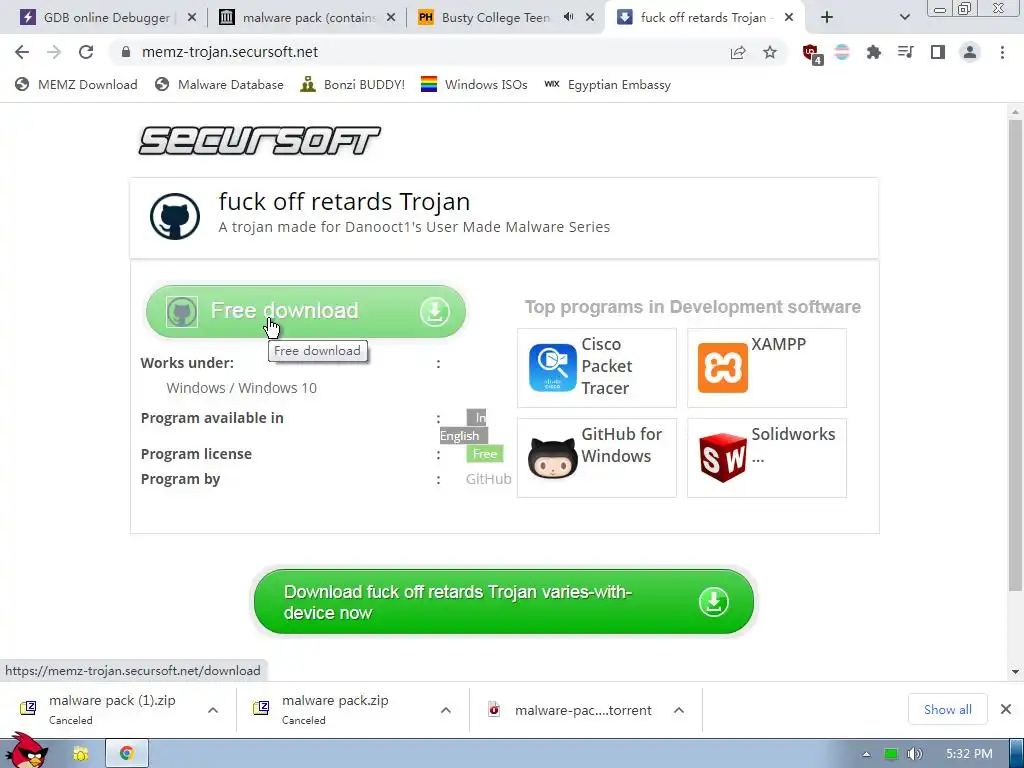The image size is (1024, 768).
Task: Click the taskbar clock showing 5:32 PM
Action: (x=969, y=754)
